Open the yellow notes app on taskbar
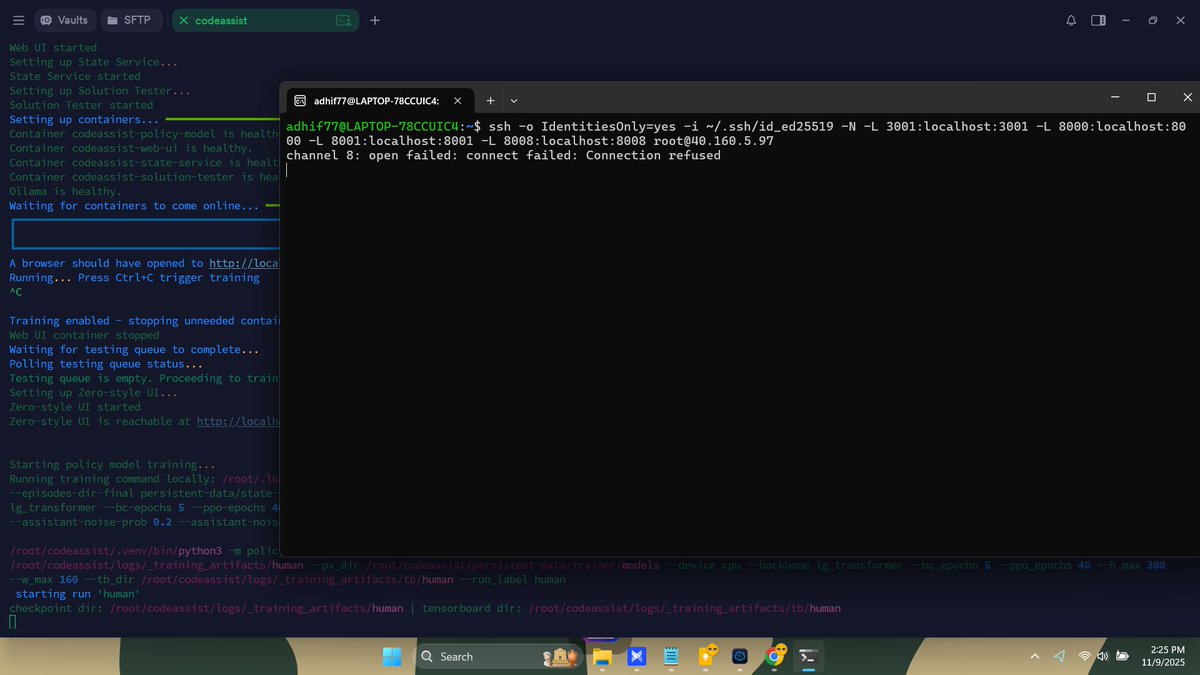 [x=706, y=656]
